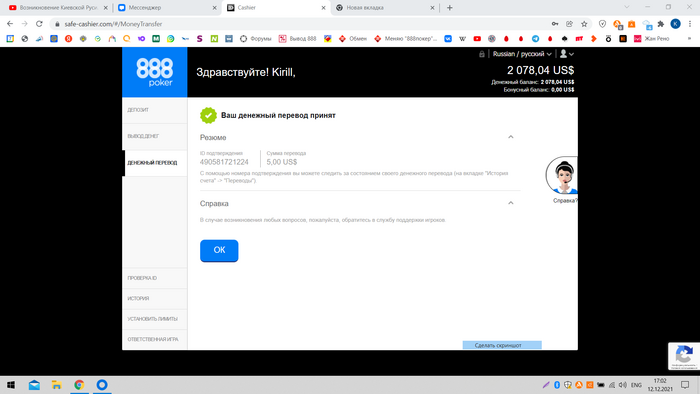Reload the cashier page

pyautogui.click(x=39, y=24)
